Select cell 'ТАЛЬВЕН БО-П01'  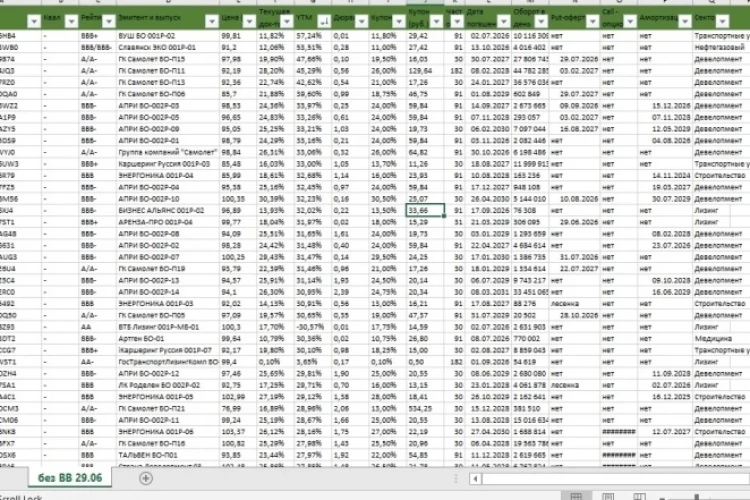tap(168, 455)
